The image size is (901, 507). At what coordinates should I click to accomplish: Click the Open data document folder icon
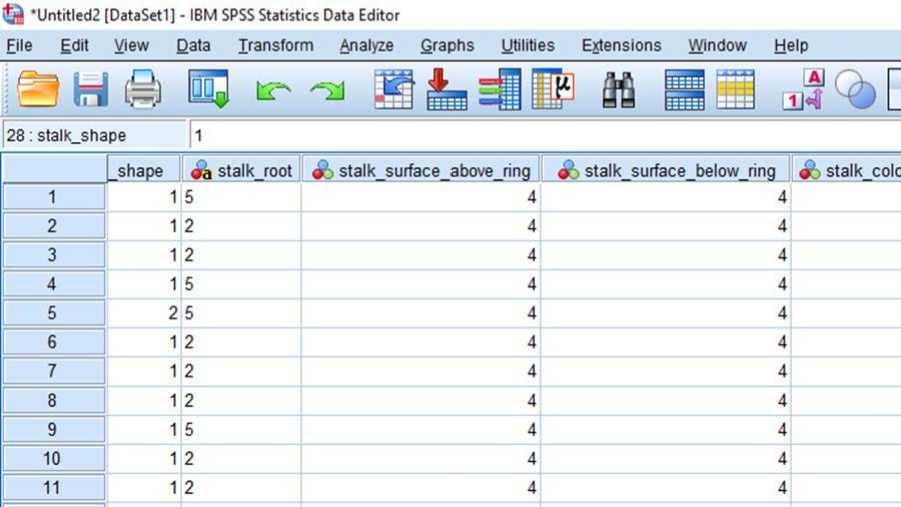38,90
